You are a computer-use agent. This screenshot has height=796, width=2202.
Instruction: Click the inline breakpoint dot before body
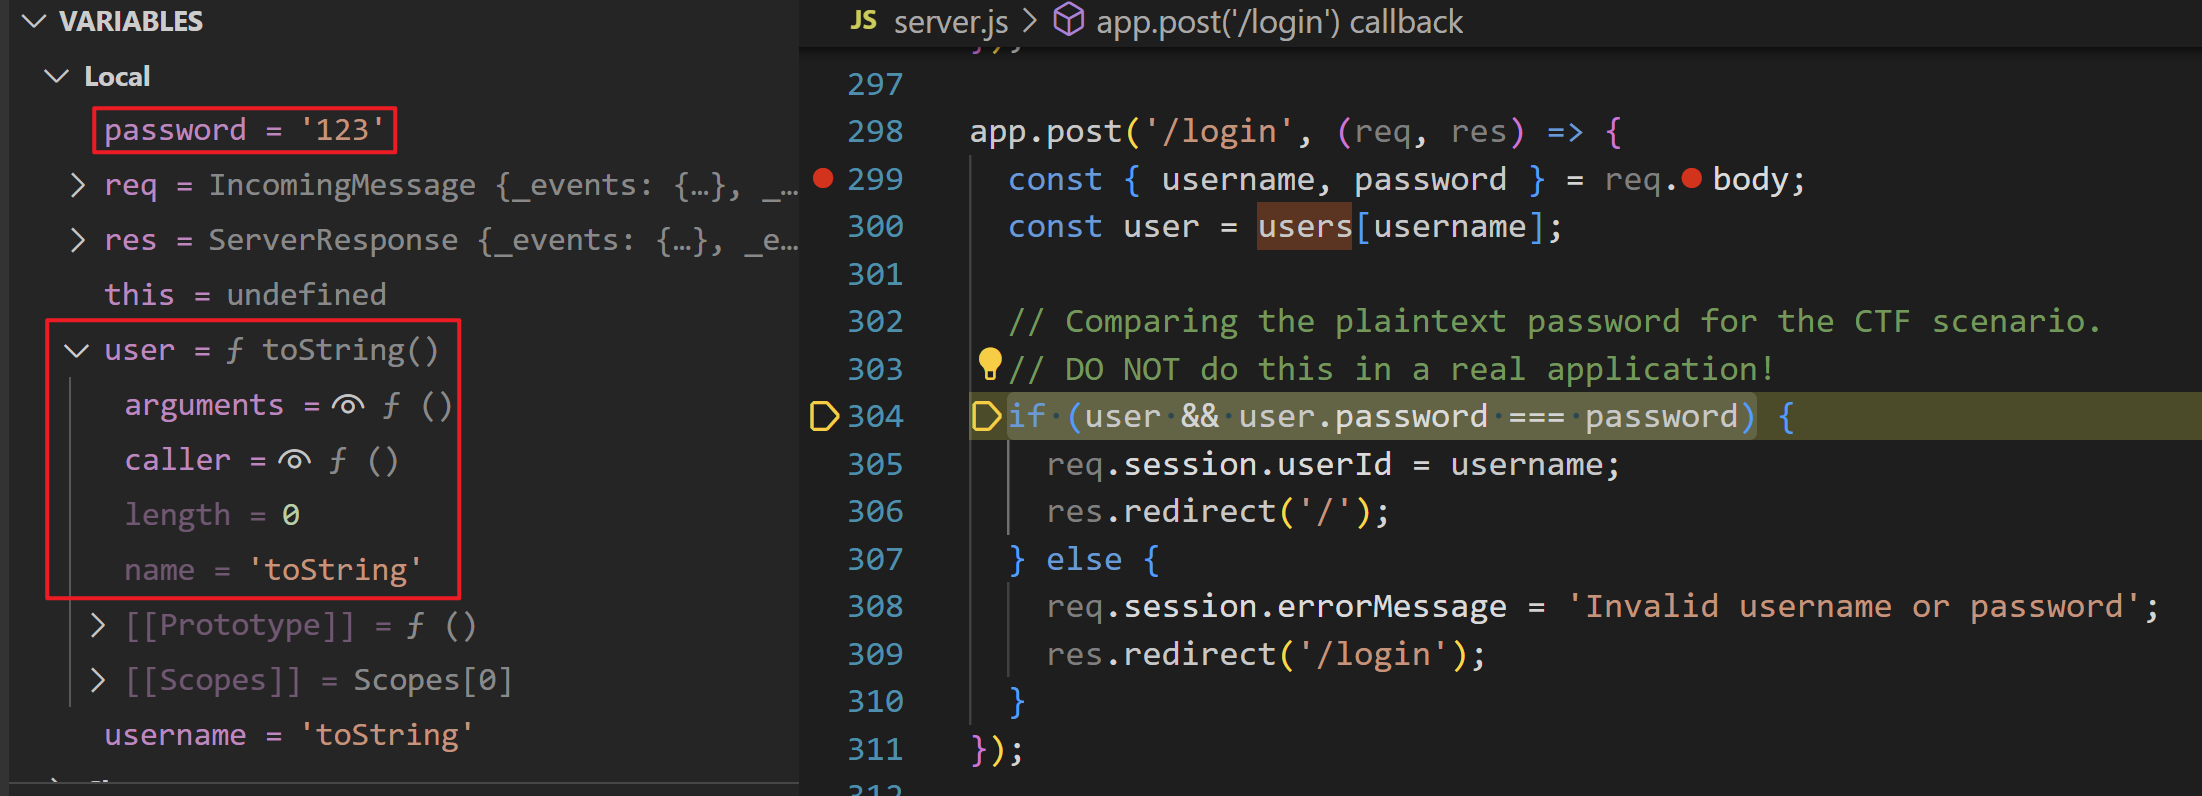coord(1692,179)
